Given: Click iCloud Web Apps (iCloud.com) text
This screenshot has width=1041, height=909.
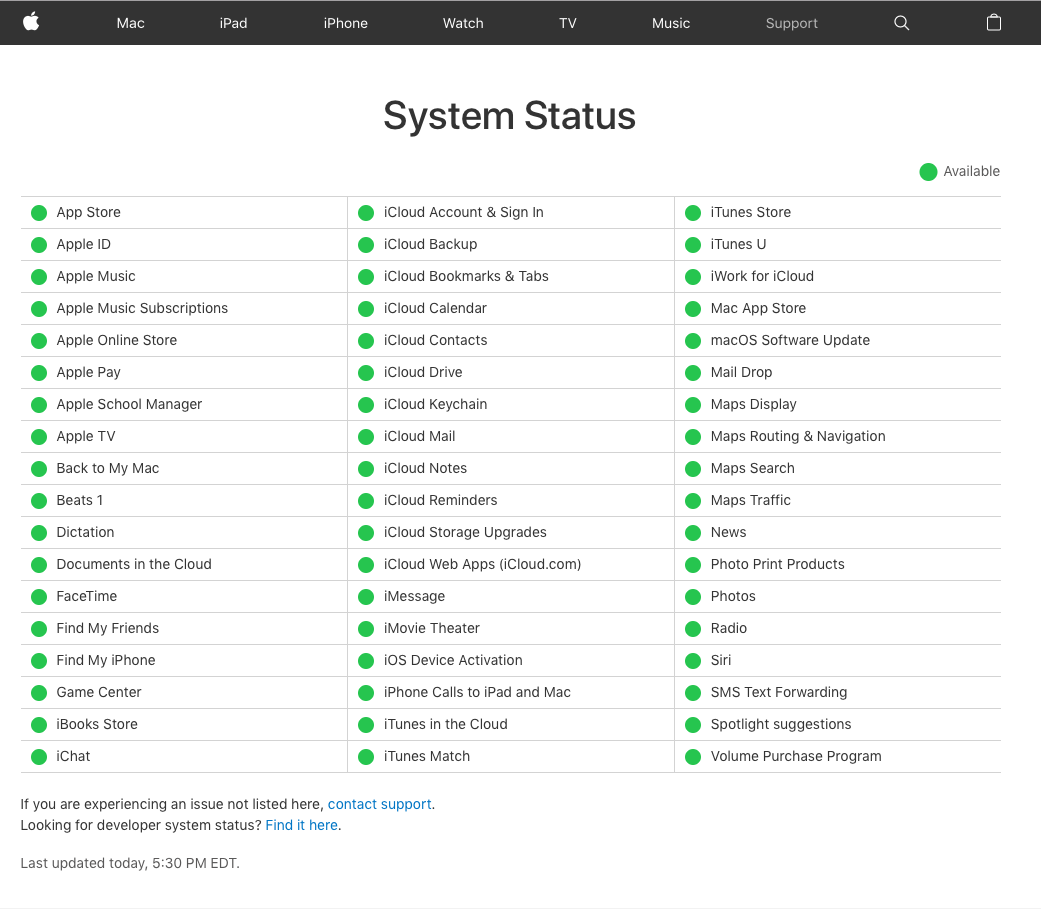Looking at the screenshot, I should click(x=483, y=564).
